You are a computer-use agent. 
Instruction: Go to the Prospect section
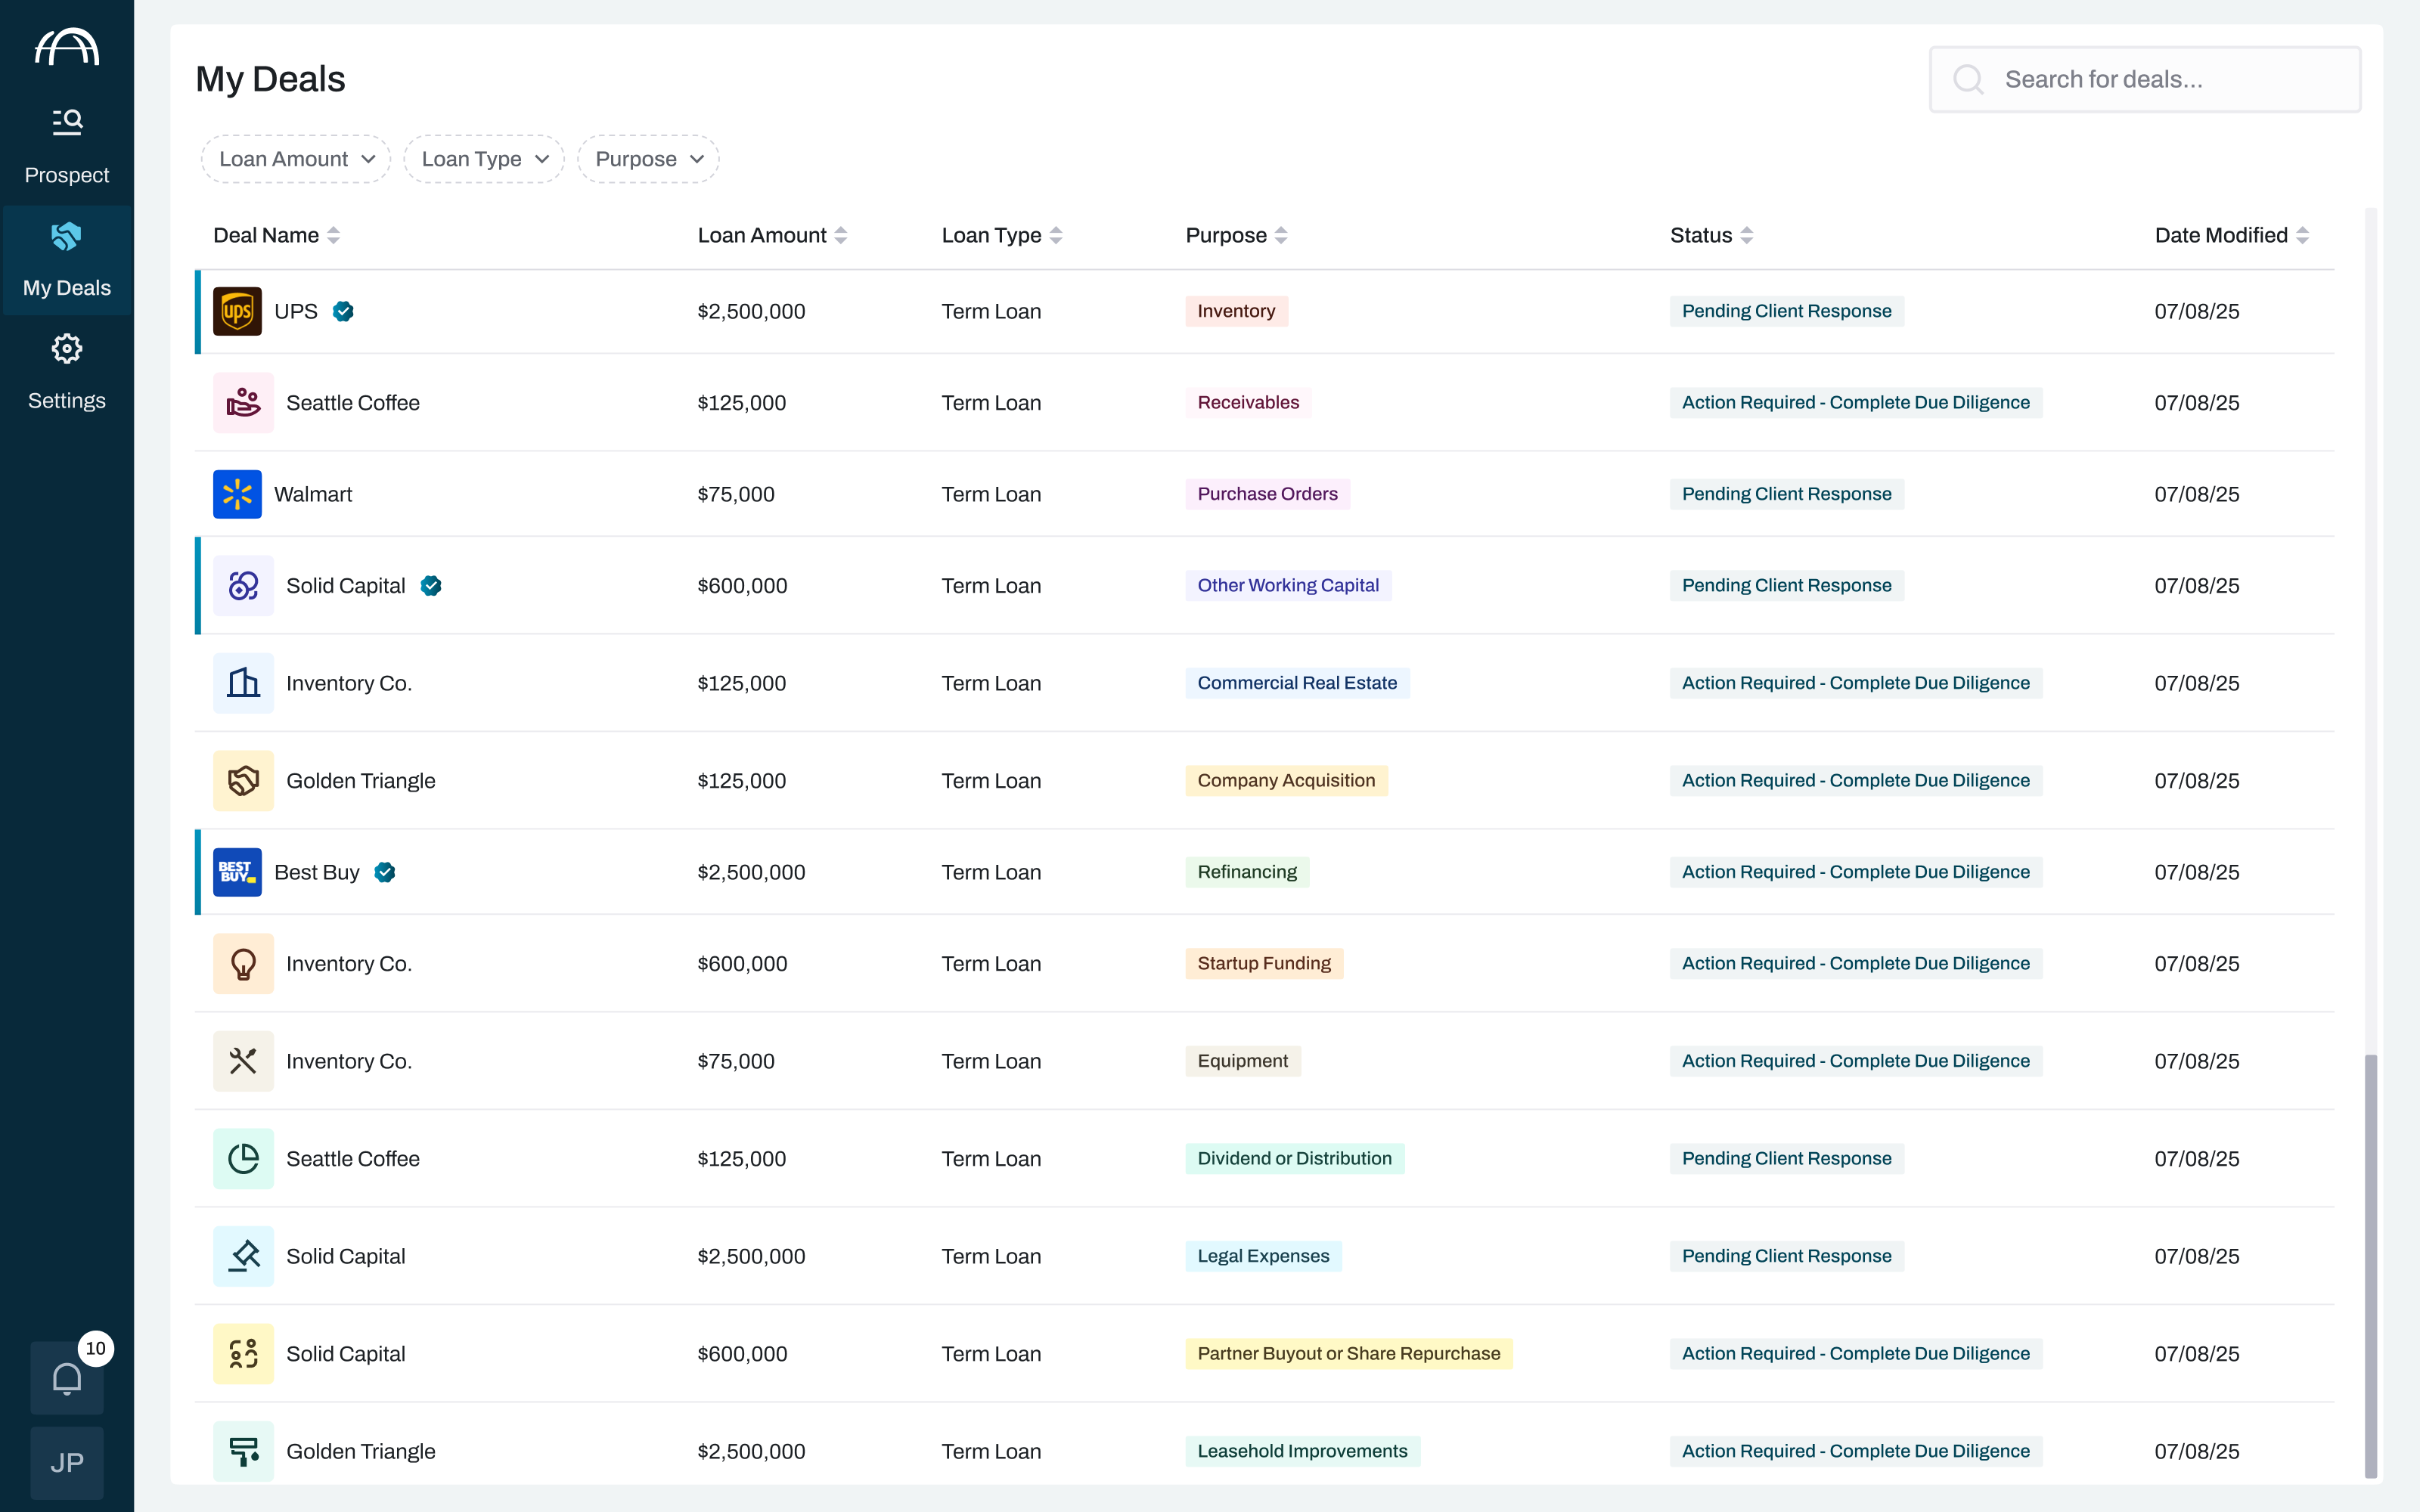pos(67,146)
